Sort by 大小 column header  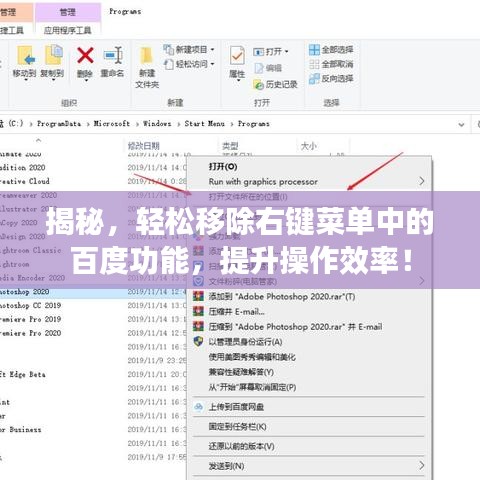(x=308, y=146)
